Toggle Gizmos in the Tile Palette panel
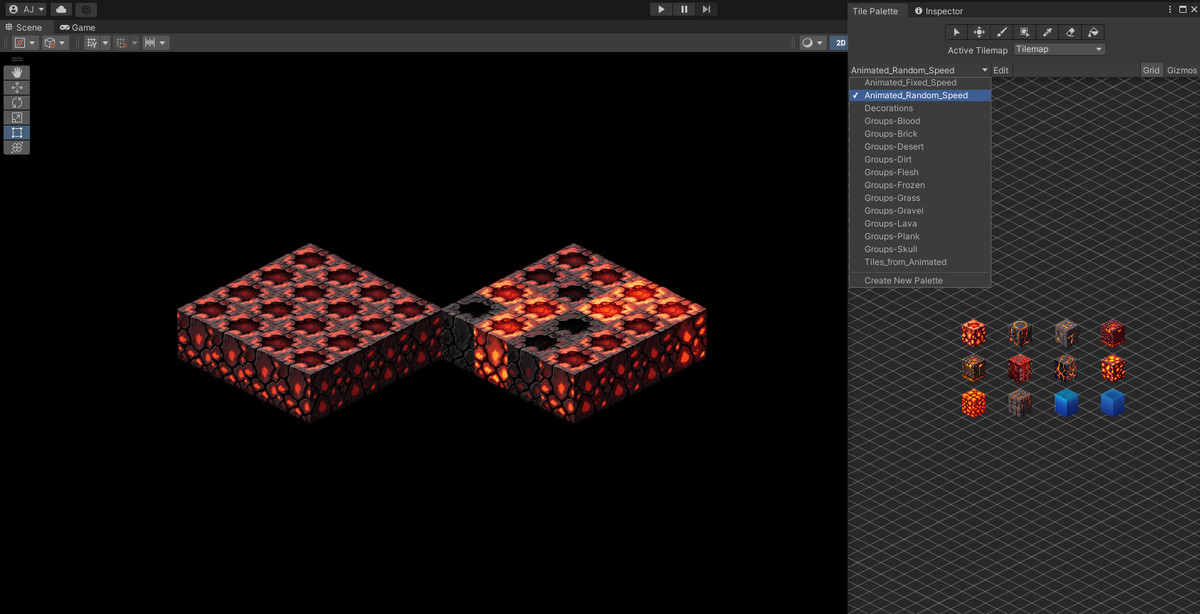Screen dimensions: 1200x614 (1181, 70)
